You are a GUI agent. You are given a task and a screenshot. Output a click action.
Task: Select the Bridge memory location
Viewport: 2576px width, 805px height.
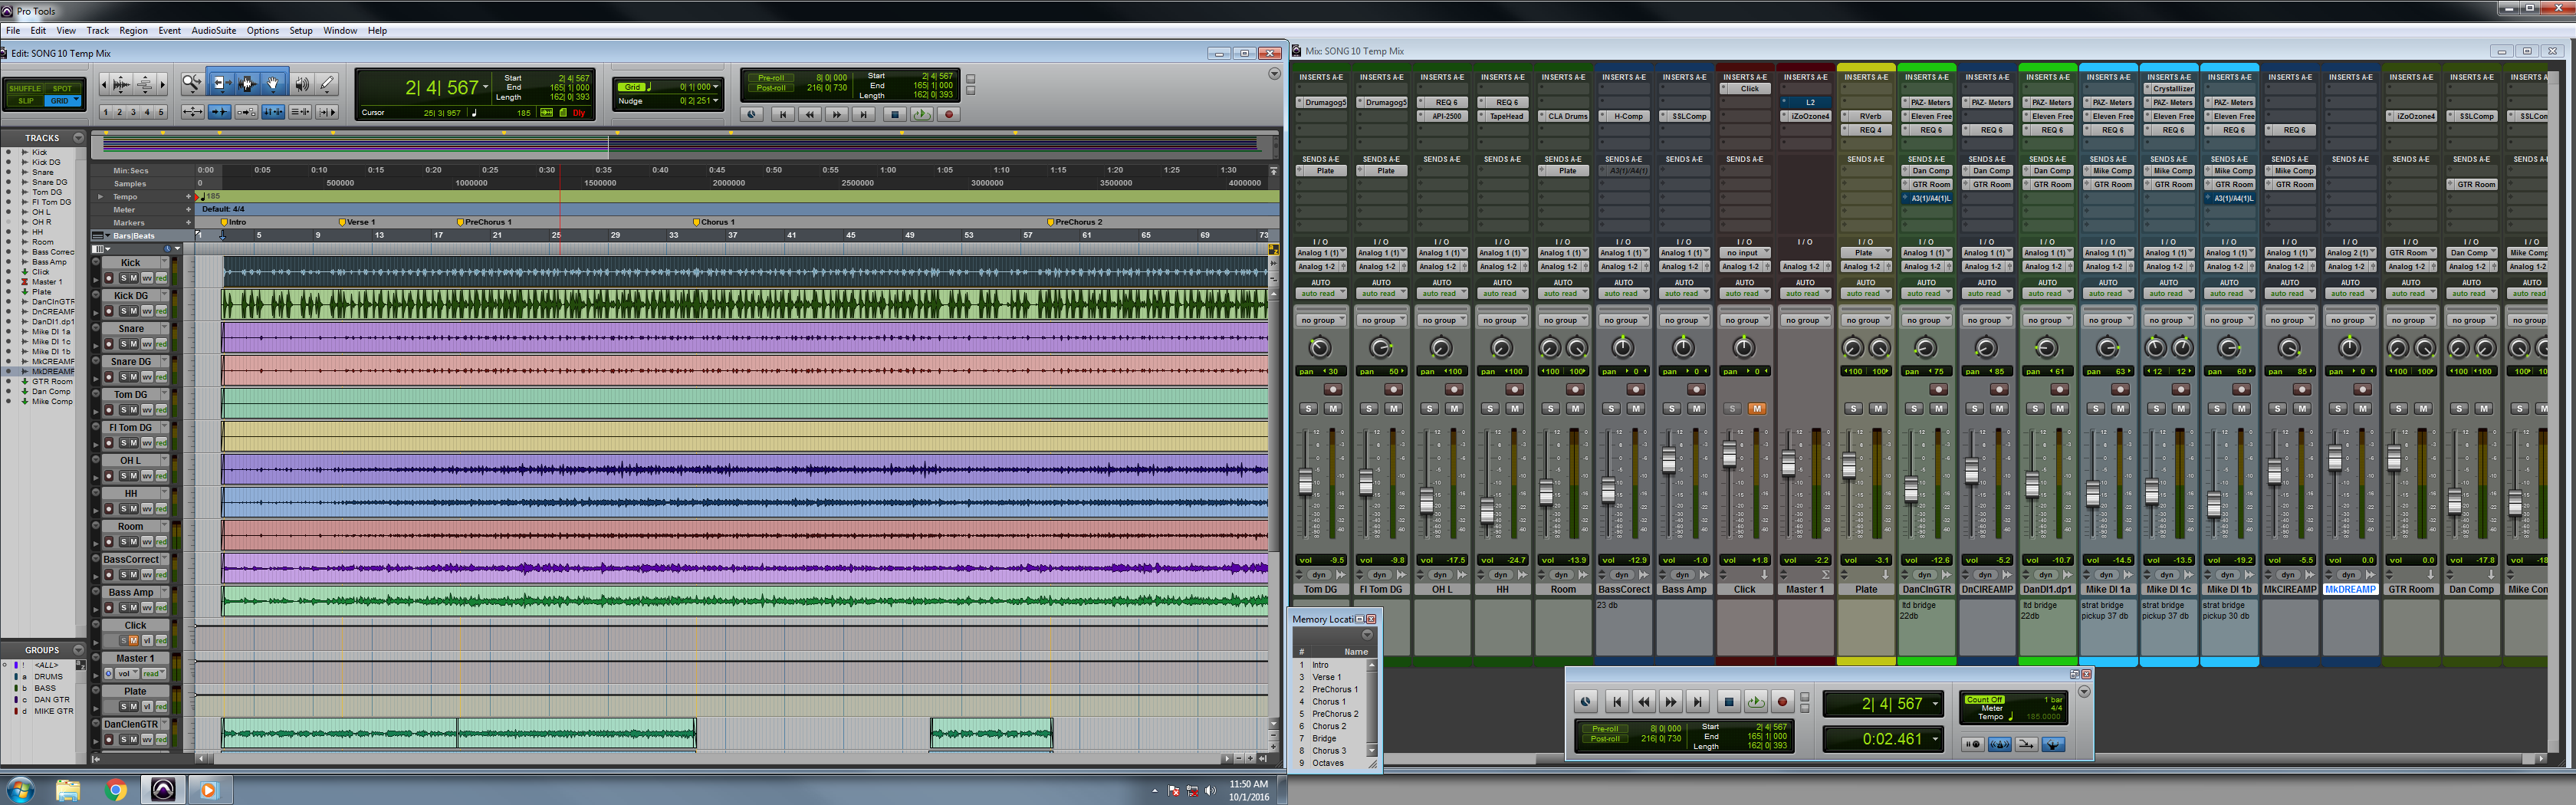1323,739
